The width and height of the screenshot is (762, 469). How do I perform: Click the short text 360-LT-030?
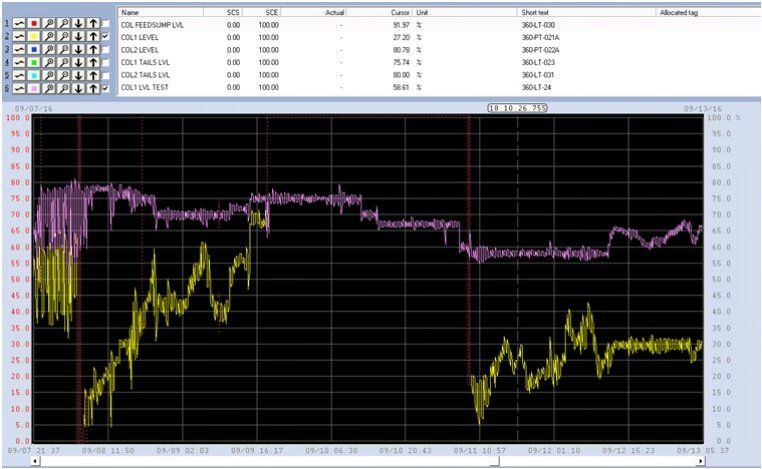[x=538, y=25]
